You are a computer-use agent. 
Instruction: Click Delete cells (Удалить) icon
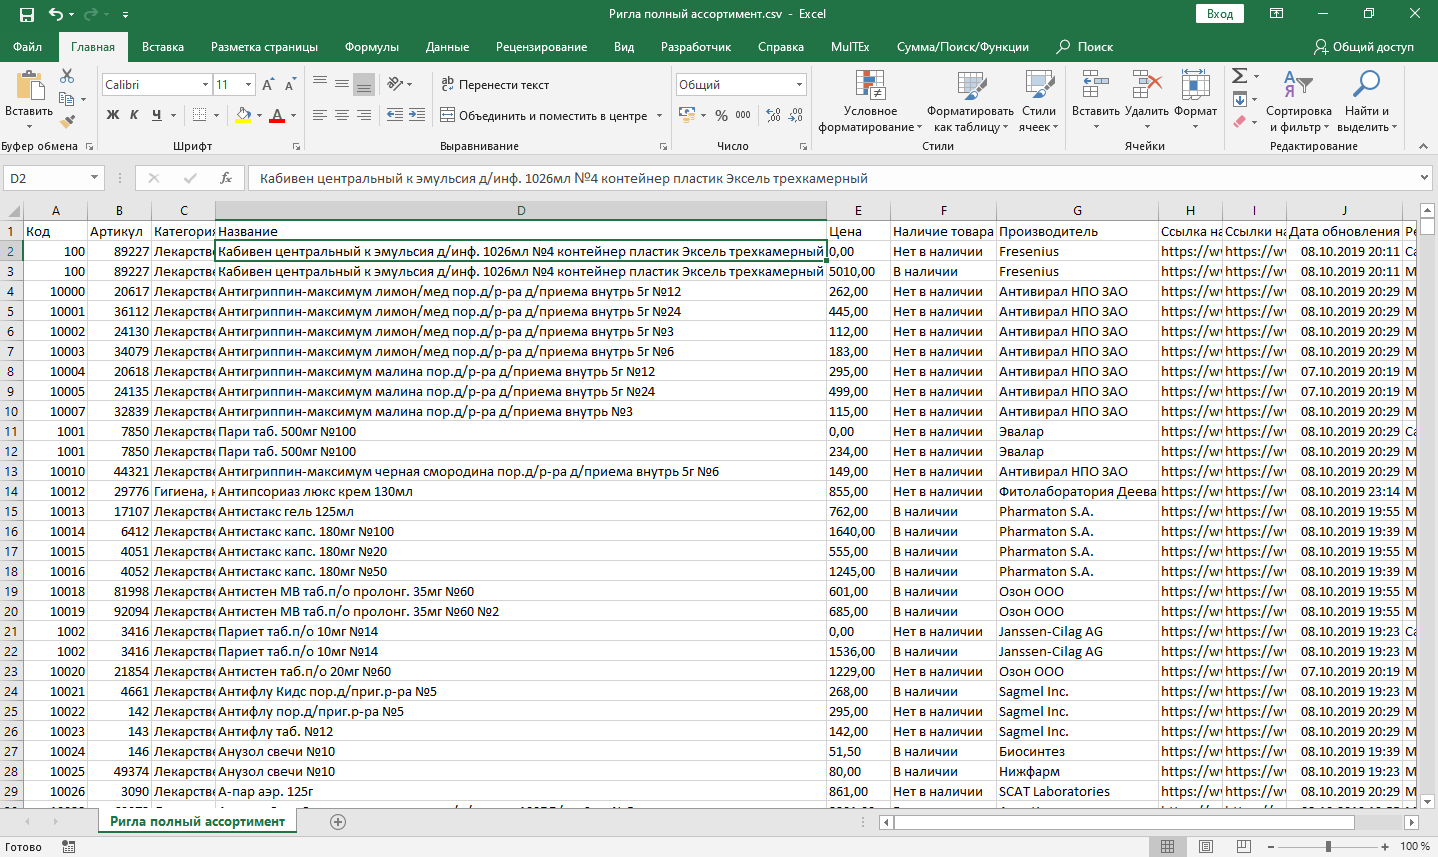tap(1146, 86)
